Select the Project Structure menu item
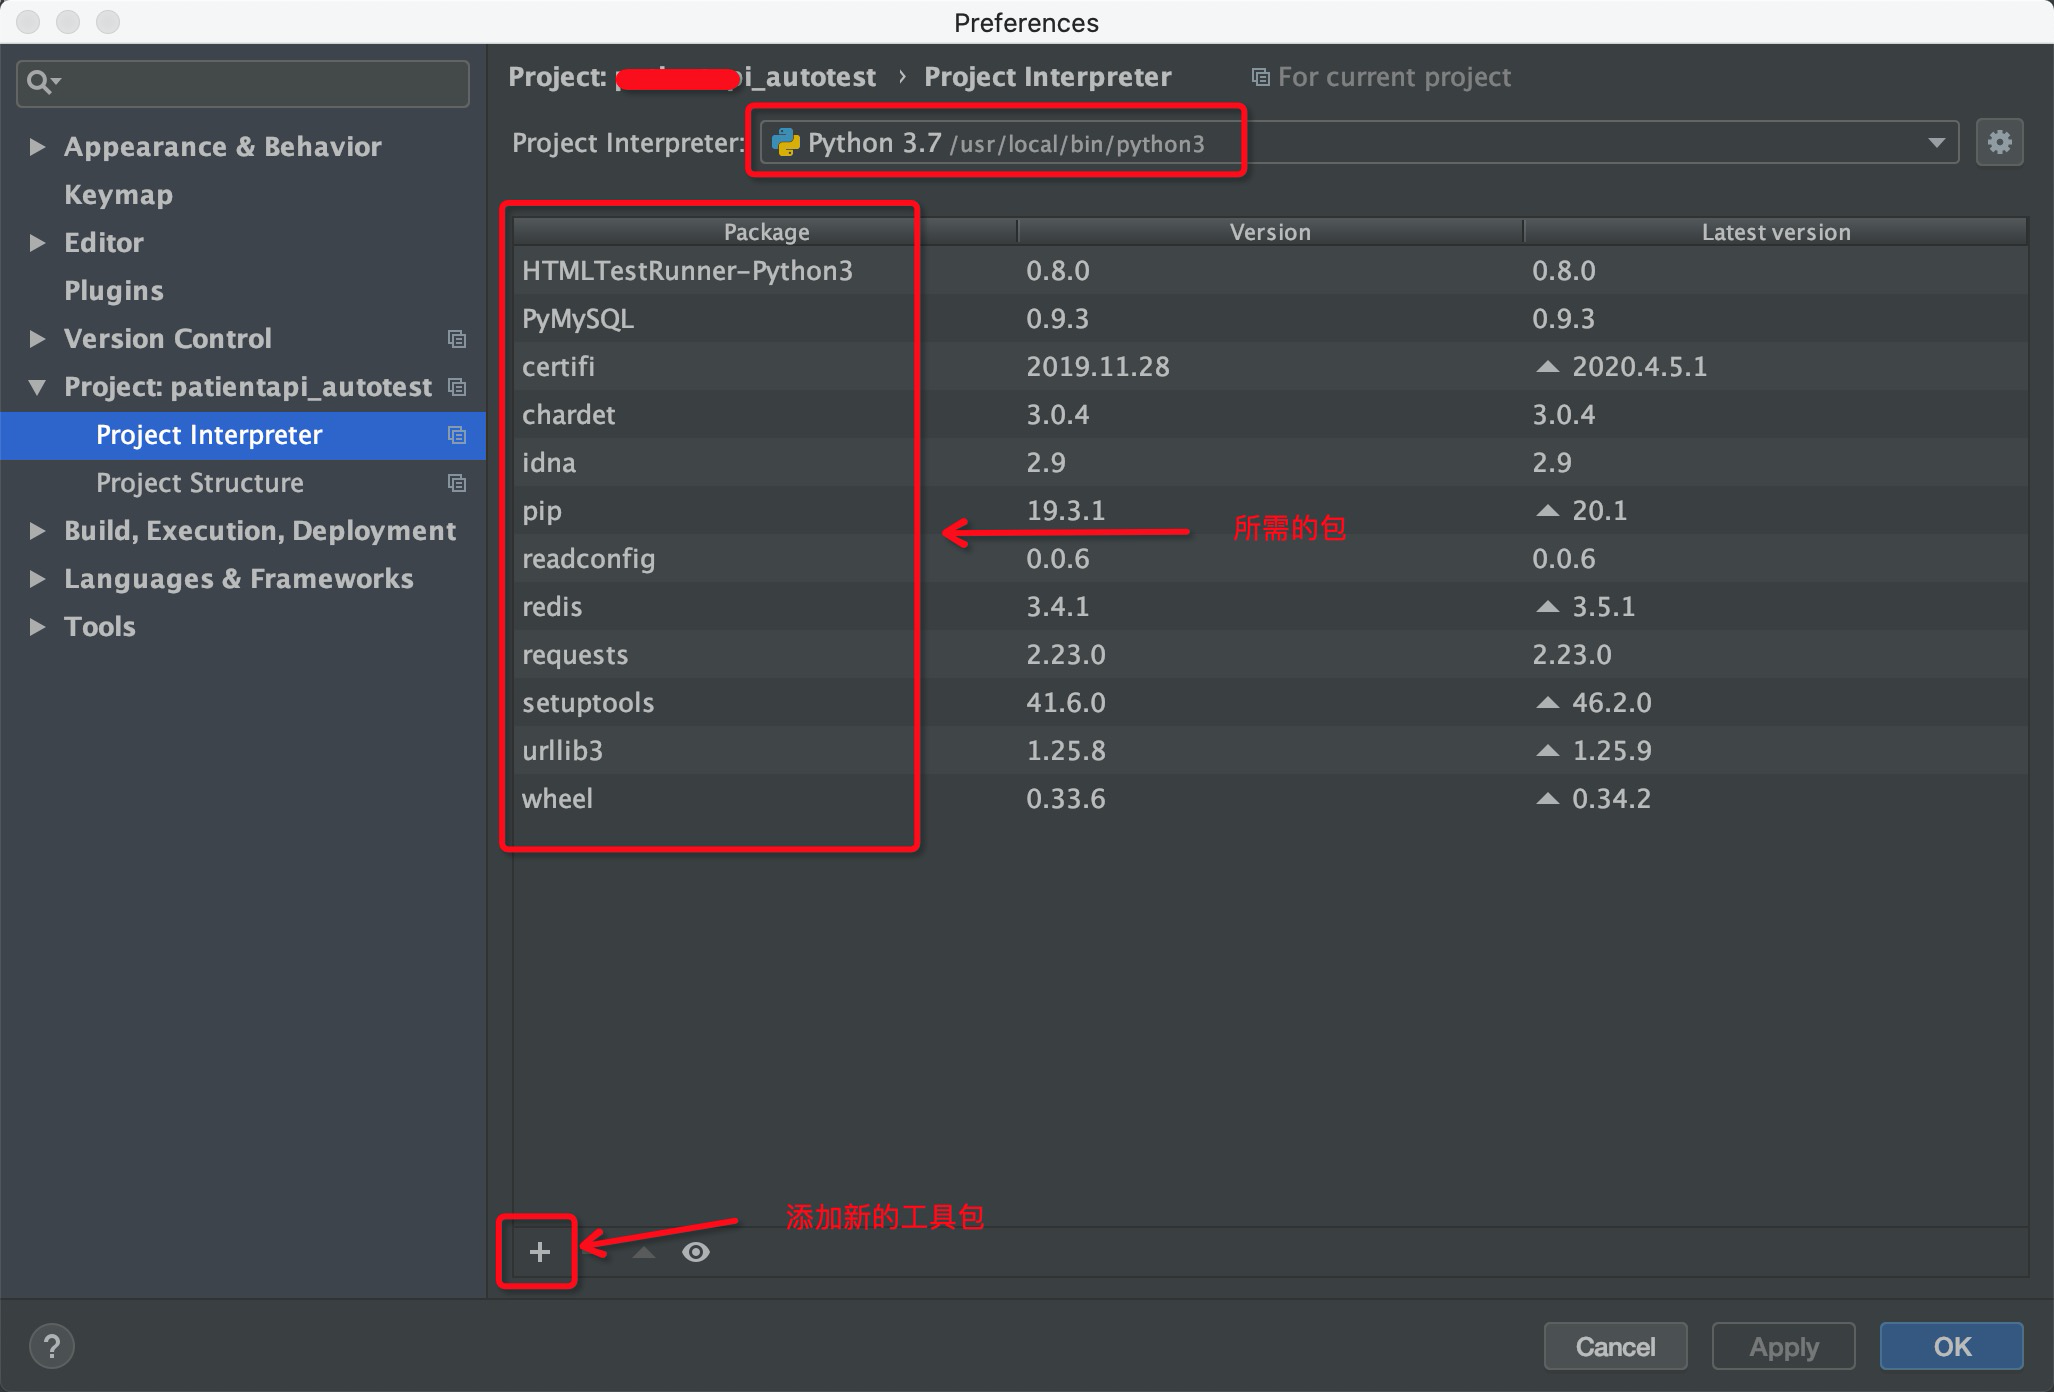This screenshot has width=2054, height=1392. coord(199,482)
